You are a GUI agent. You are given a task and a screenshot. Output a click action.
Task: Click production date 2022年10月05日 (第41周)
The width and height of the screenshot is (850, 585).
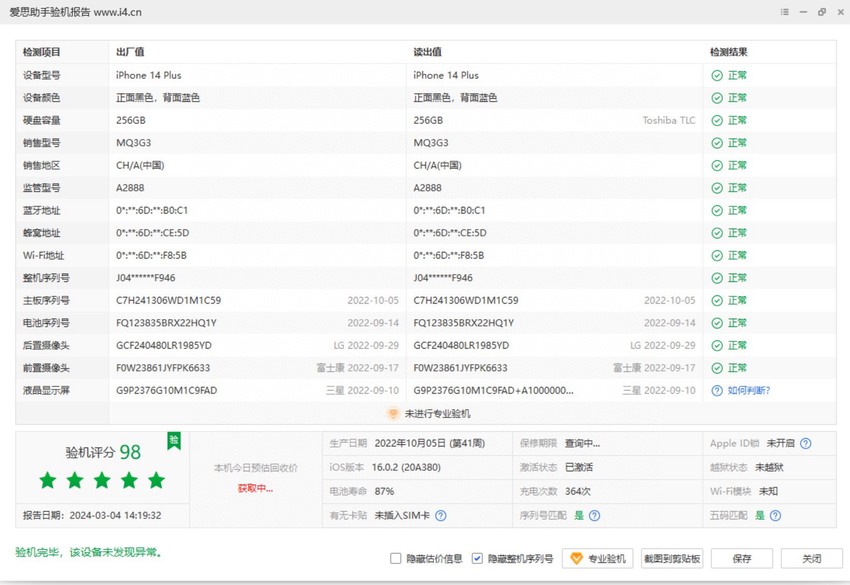(430, 443)
